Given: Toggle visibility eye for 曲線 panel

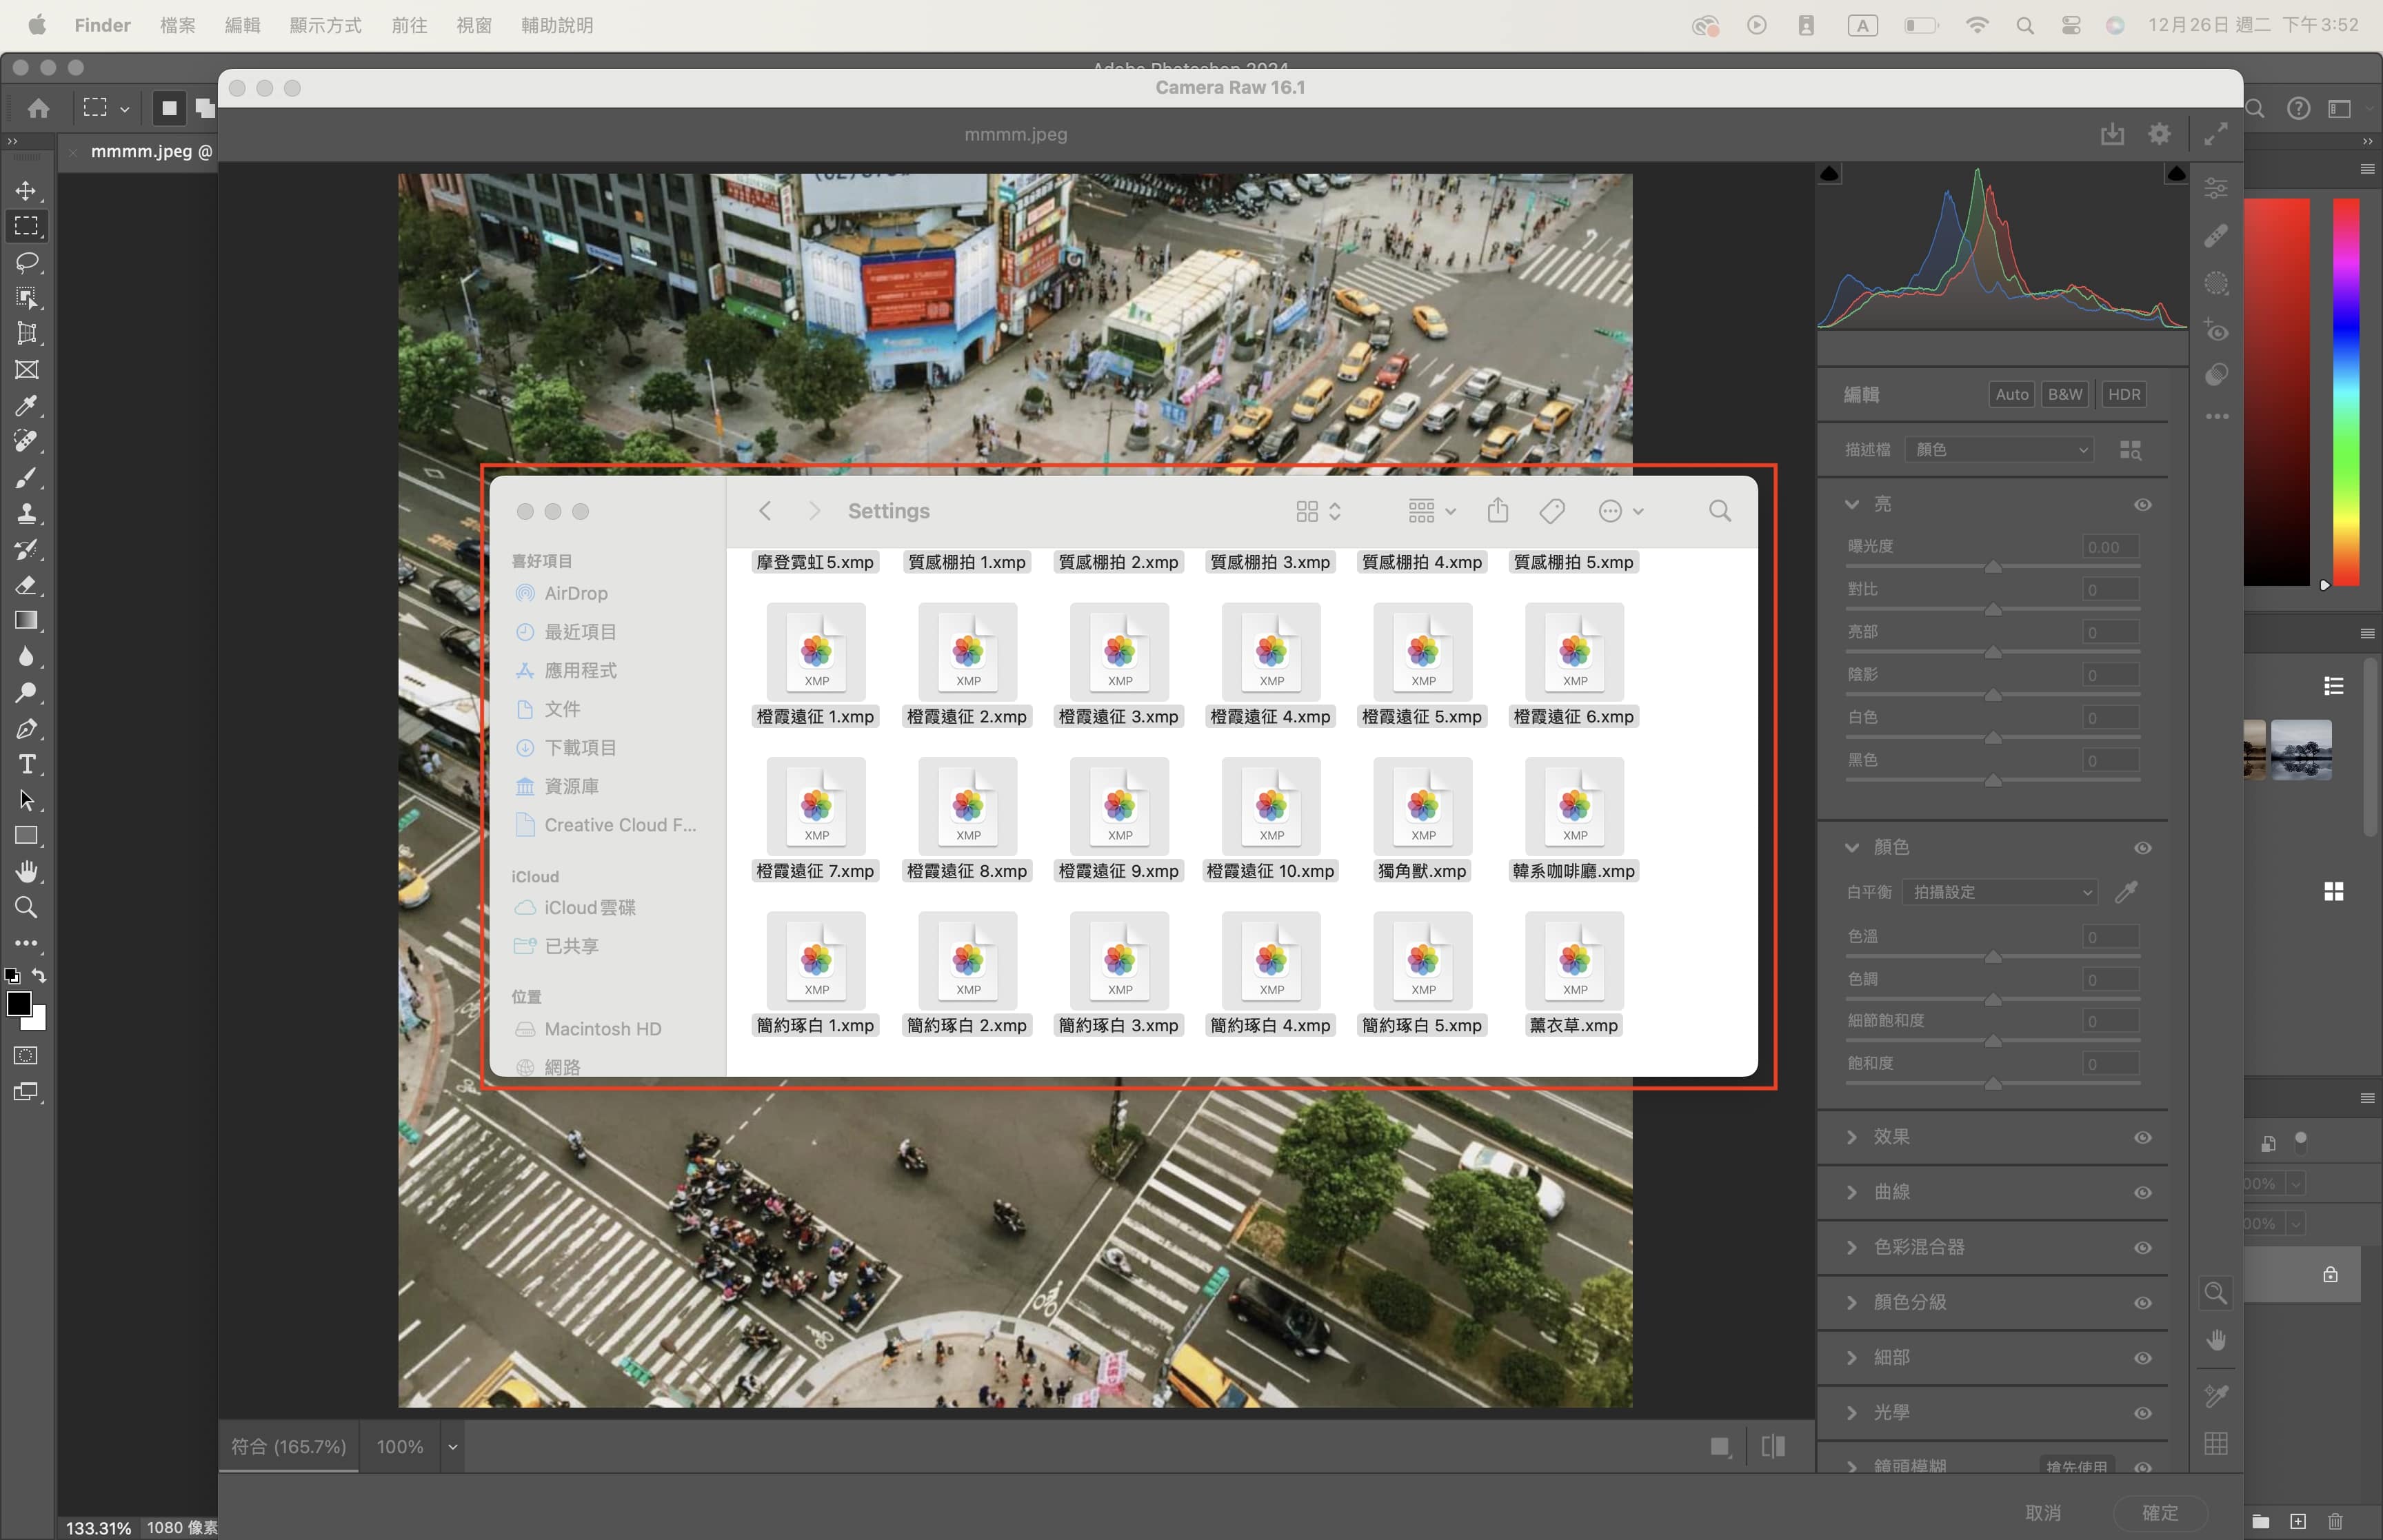Looking at the screenshot, I should click(x=2142, y=1192).
